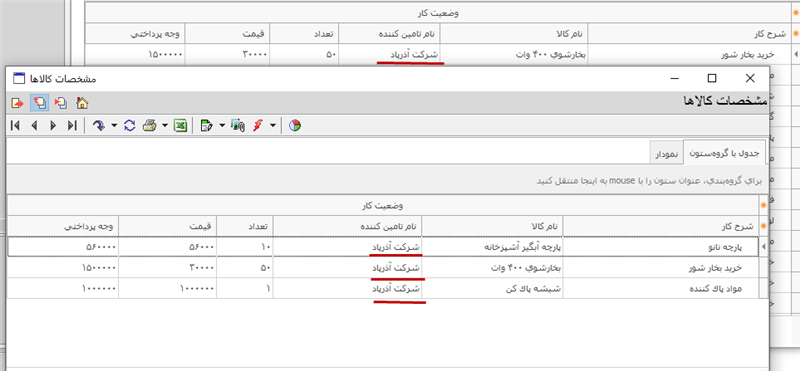Go to the previous record
This screenshot has width=800, height=371.
pyautogui.click(x=34, y=126)
